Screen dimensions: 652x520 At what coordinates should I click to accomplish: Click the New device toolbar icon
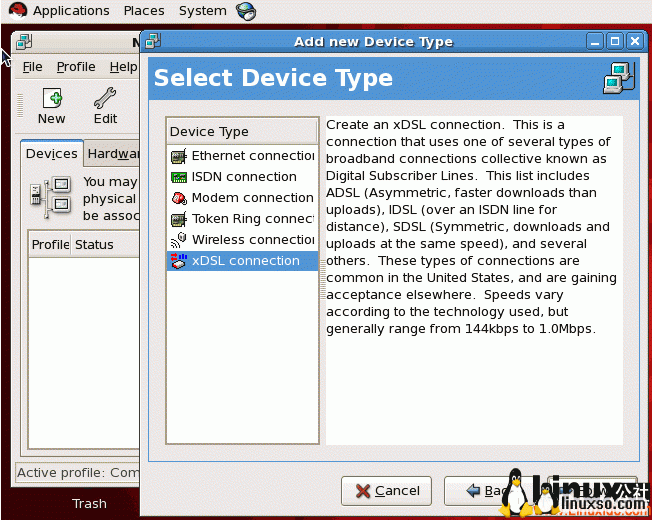52,99
